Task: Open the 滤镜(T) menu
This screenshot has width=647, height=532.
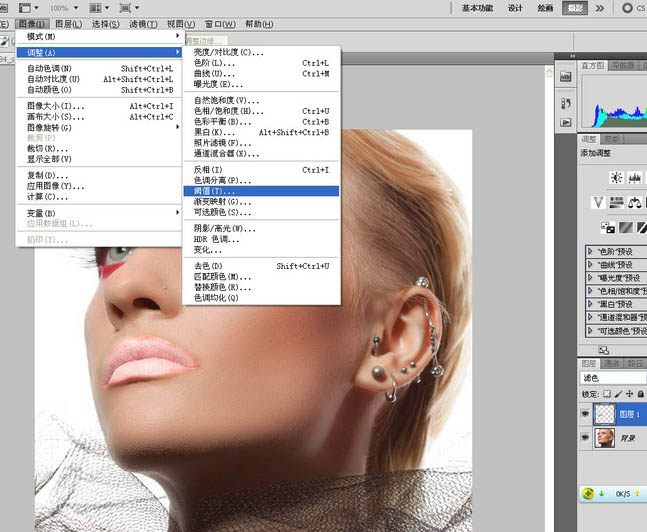Action: pyautogui.click(x=143, y=24)
